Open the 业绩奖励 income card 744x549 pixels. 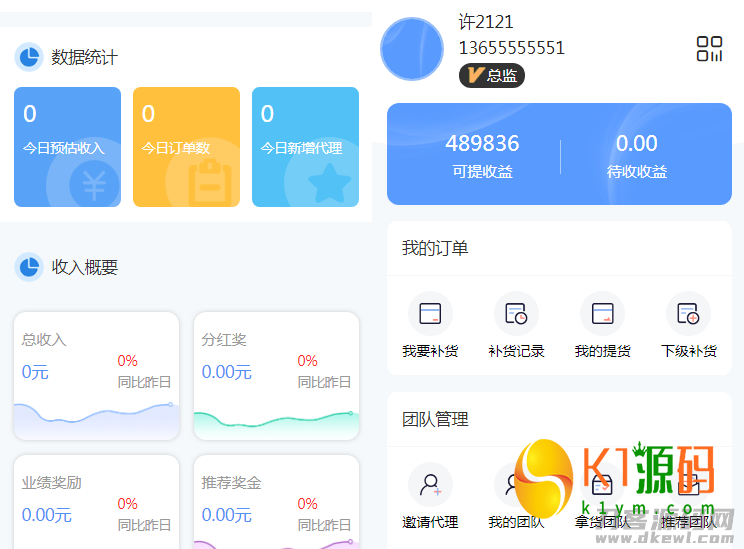coord(96,502)
